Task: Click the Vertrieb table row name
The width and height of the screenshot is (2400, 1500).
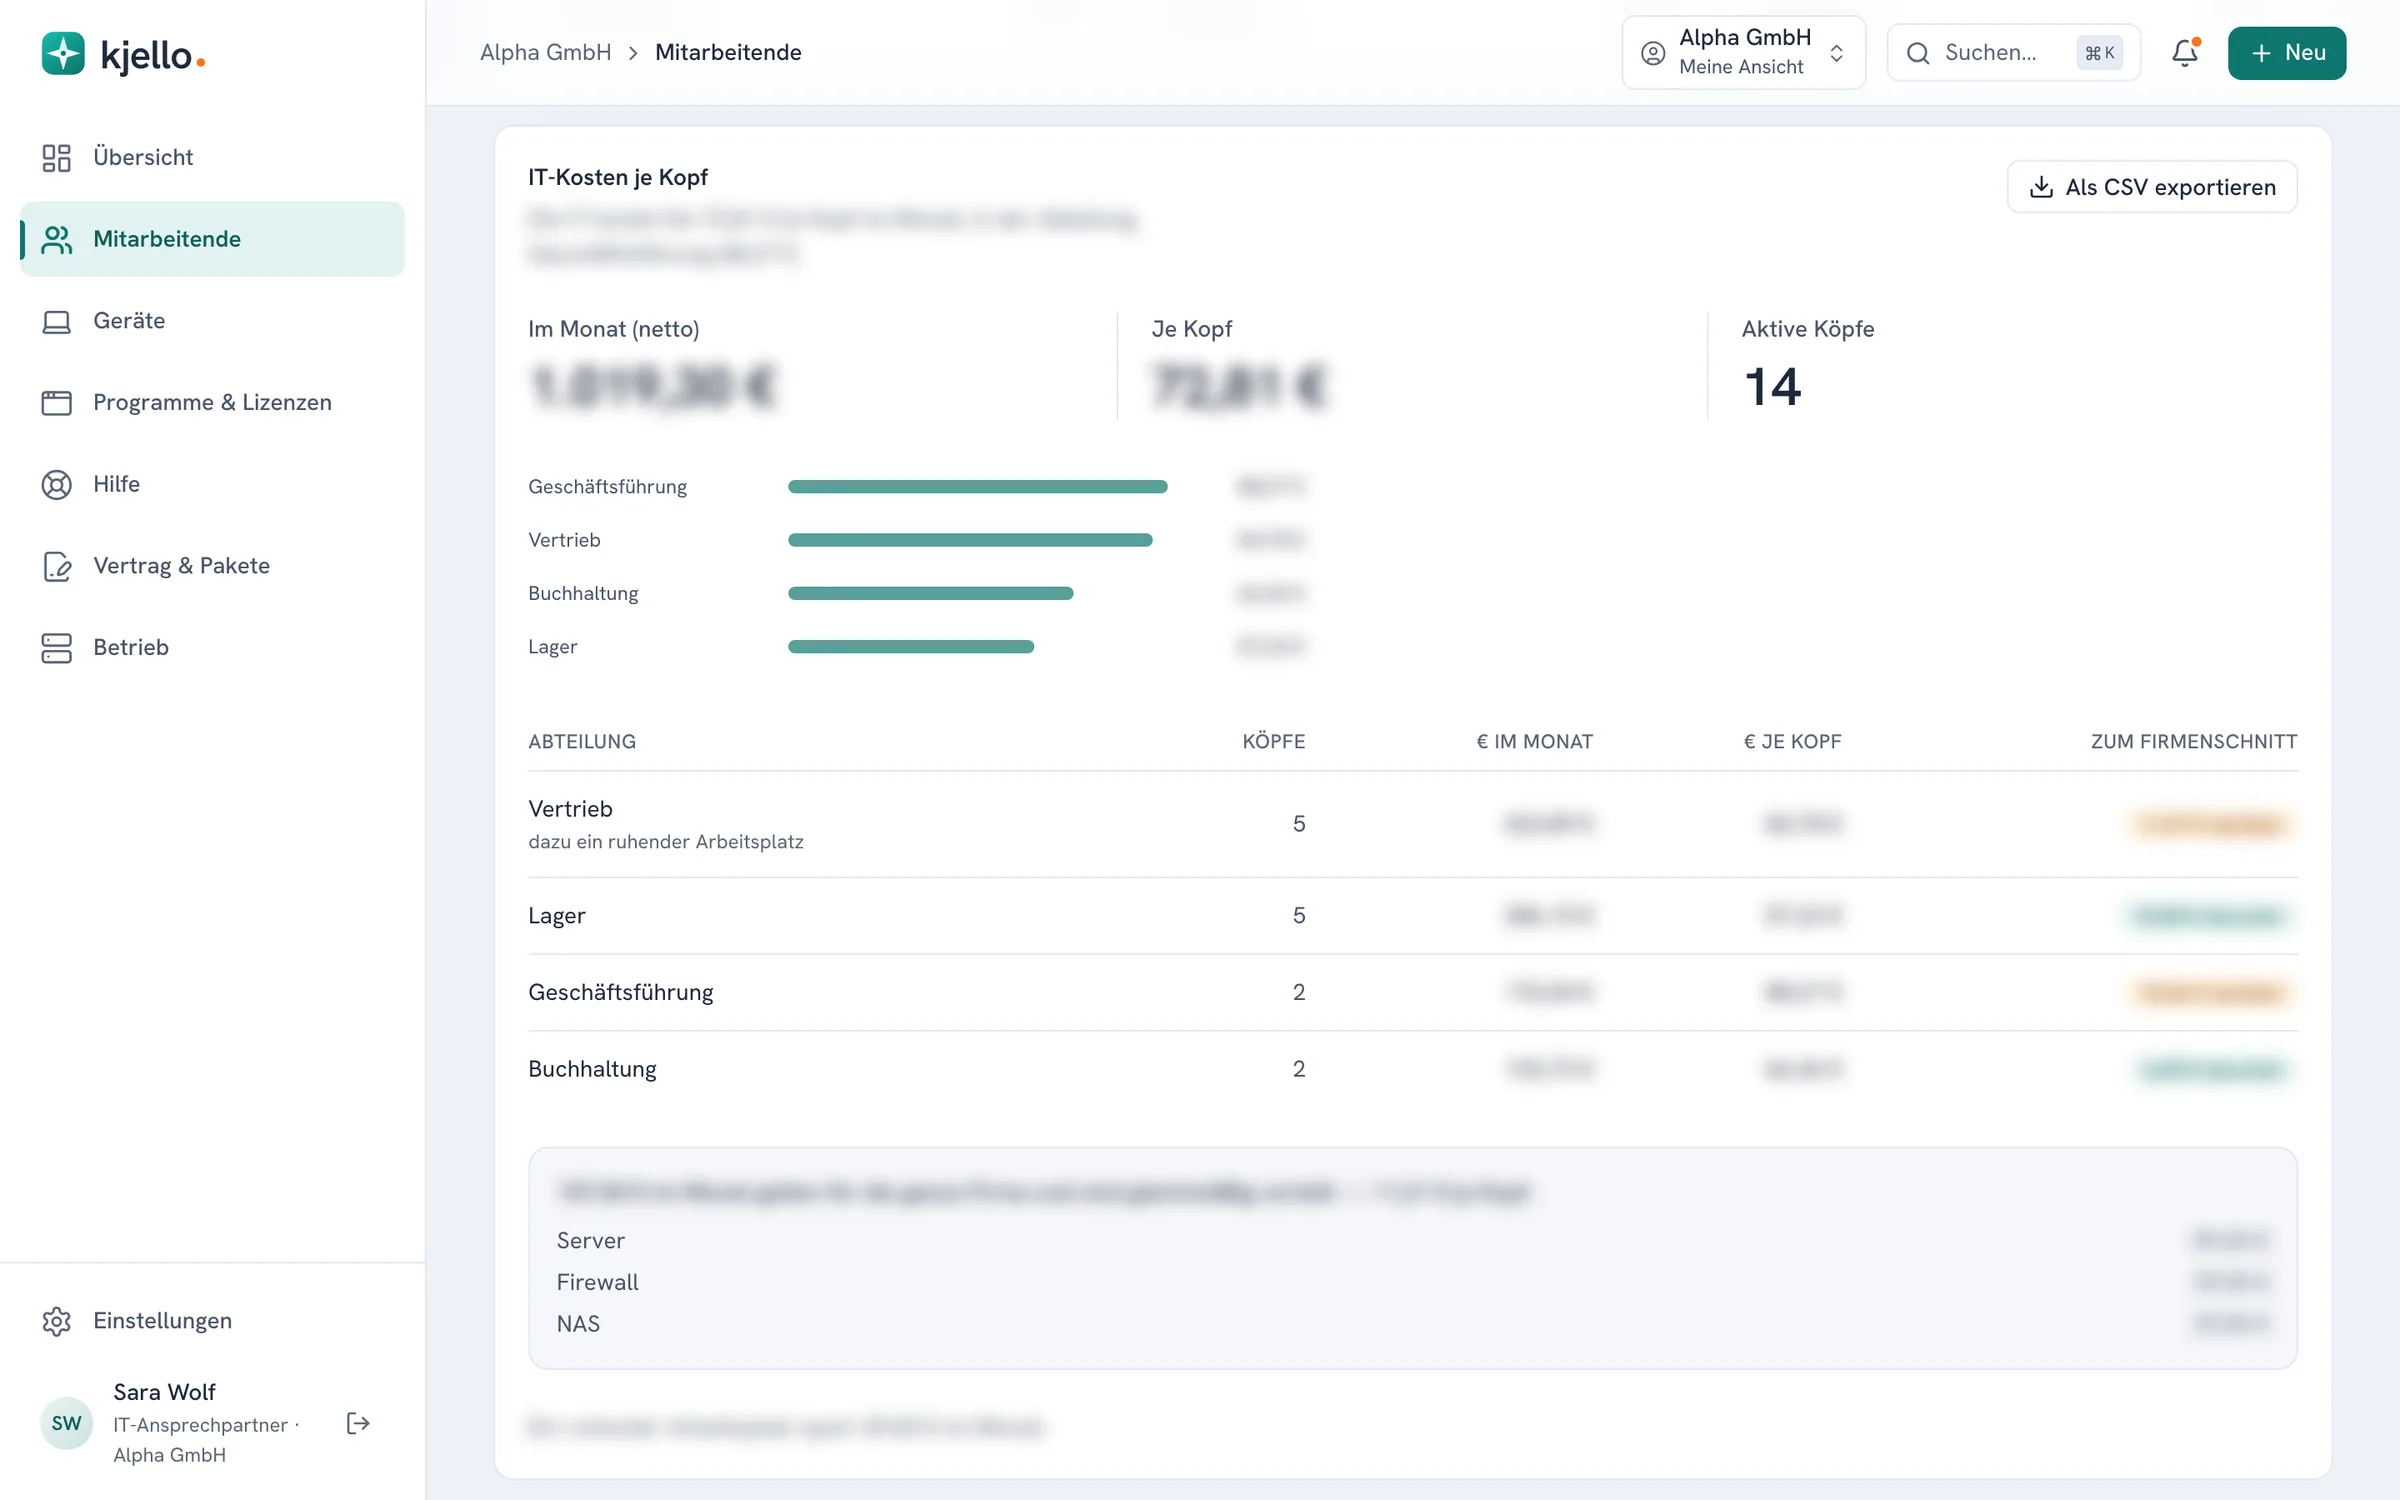Action: pyautogui.click(x=570, y=808)
